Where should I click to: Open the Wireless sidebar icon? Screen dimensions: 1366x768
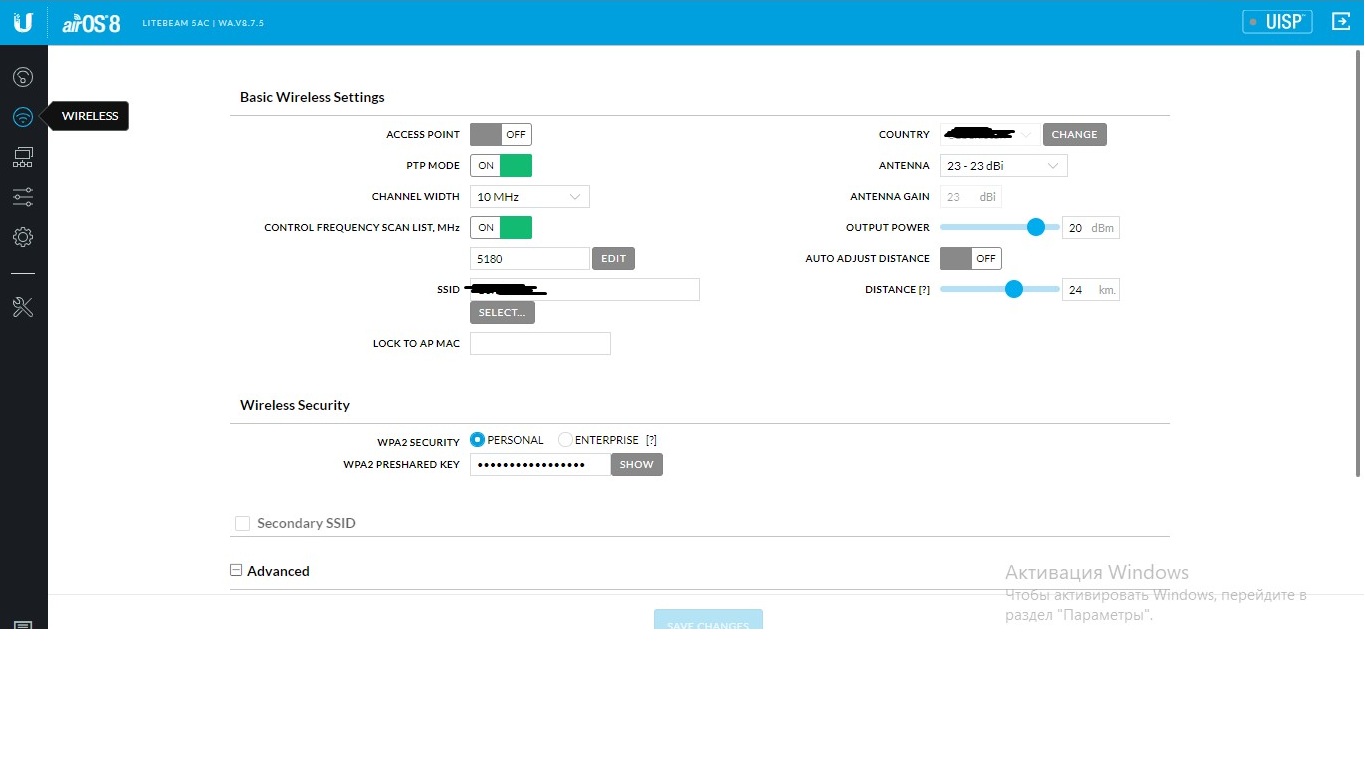click(23, 117)
